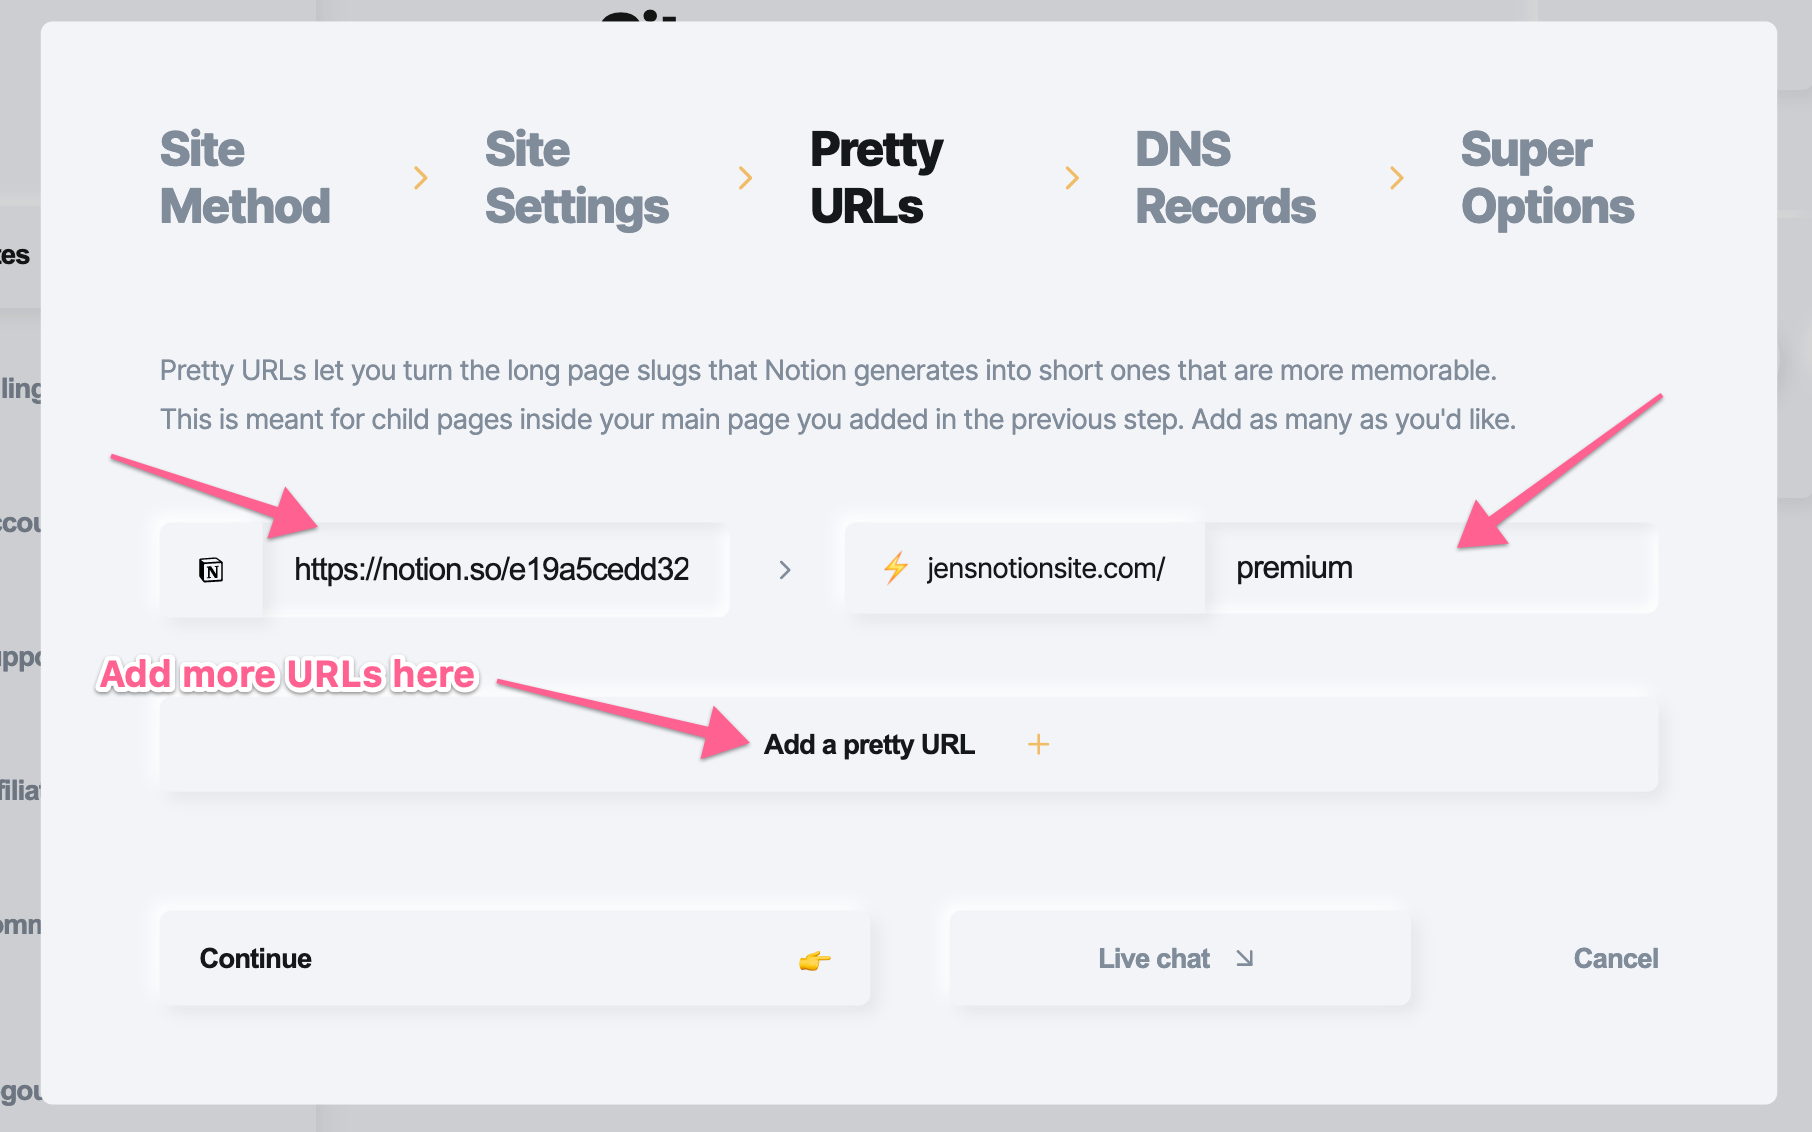Select the Pretty URLs step heading

[x=876, y=178]
